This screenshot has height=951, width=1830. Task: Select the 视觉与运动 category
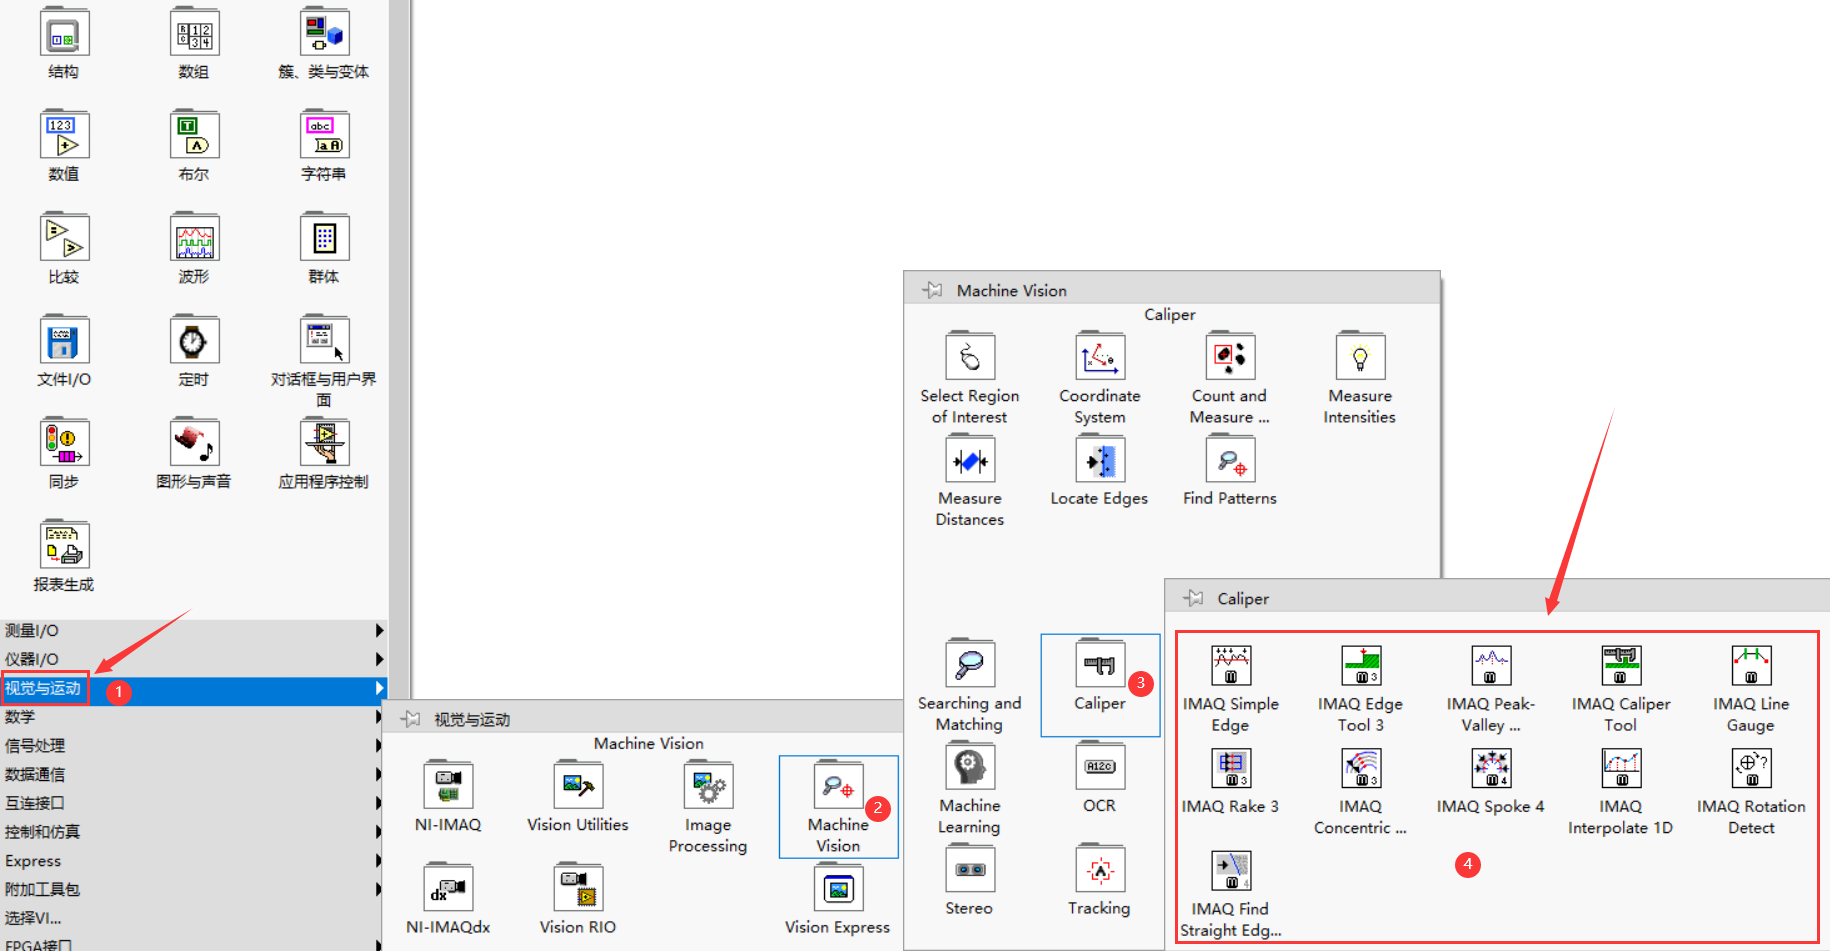click(193, 688)
